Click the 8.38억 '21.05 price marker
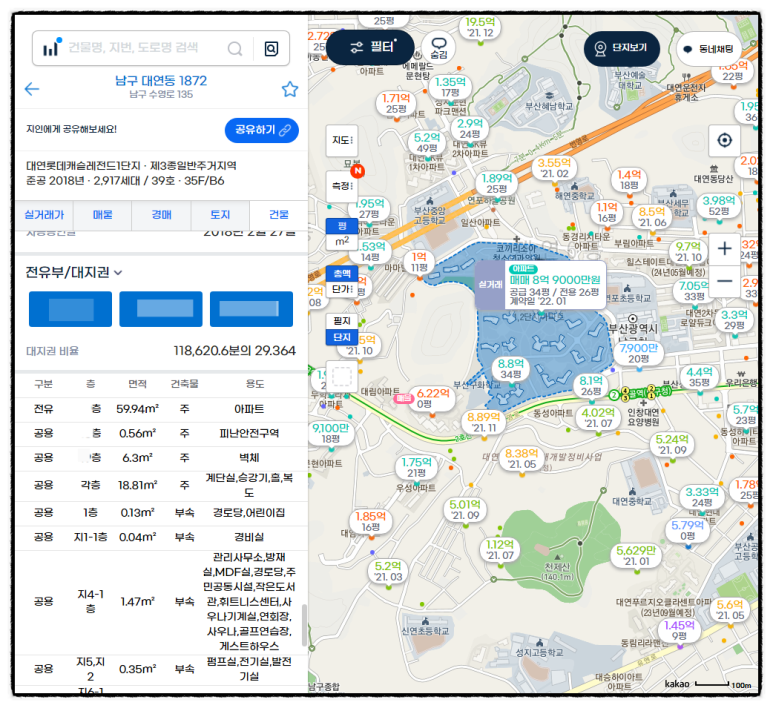The width and height of the screenshot is (773, 708). 522,459
